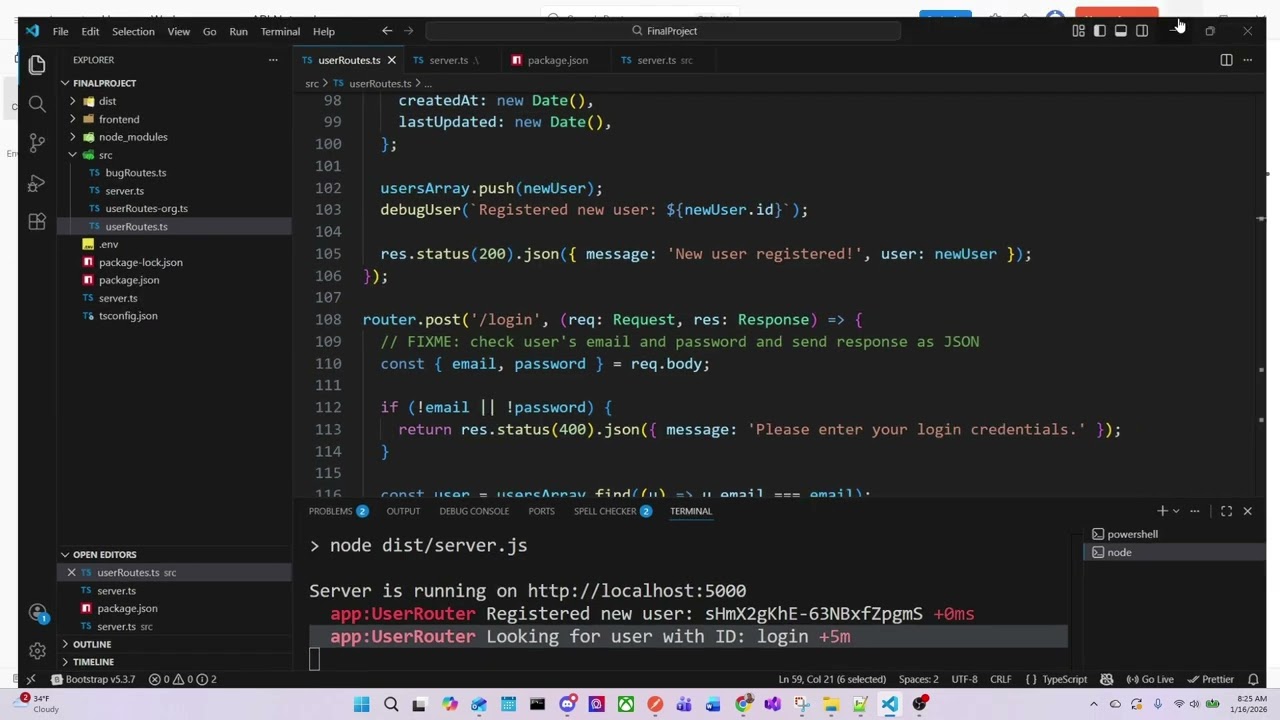The height and width of the screenshot is (720, 1280).
Task: Close the userRoutes.ts editor tab
Action: [391, 60]
